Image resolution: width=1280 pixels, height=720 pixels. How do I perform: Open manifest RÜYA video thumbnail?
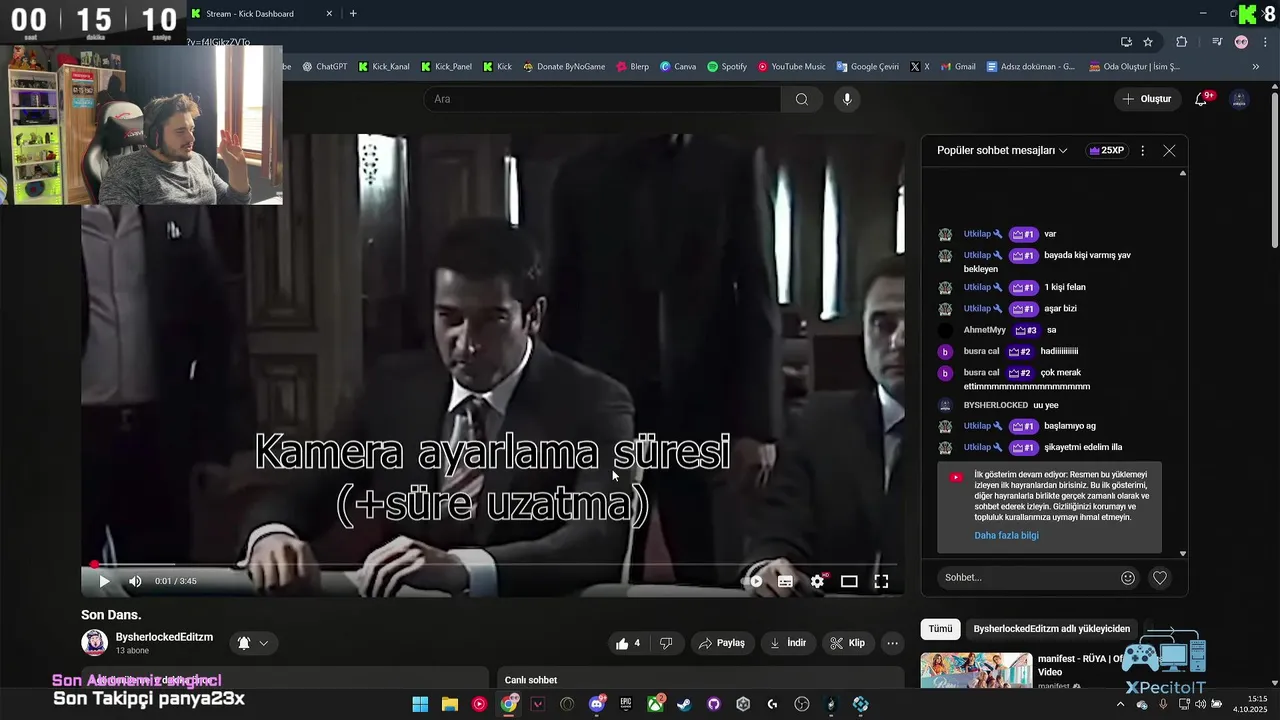click(x=976, y=669)
